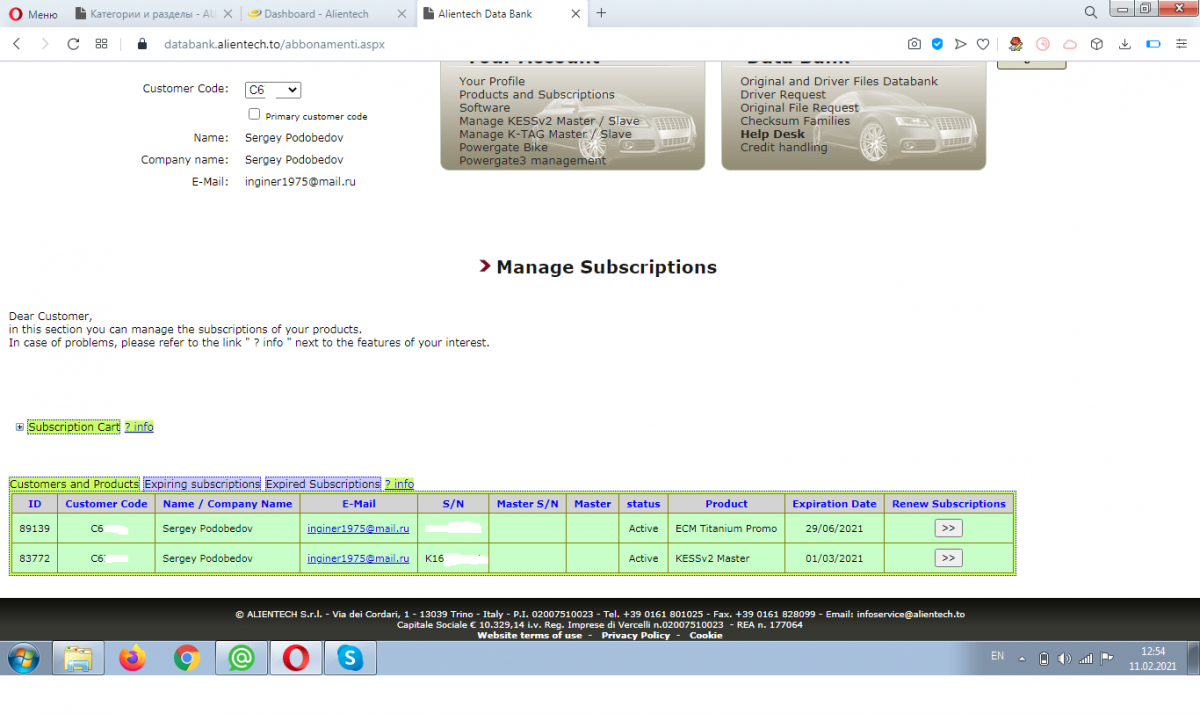The image size is (1200, 714).
Task: Click the Subscription Cart label
Action: tap(74, 427)
